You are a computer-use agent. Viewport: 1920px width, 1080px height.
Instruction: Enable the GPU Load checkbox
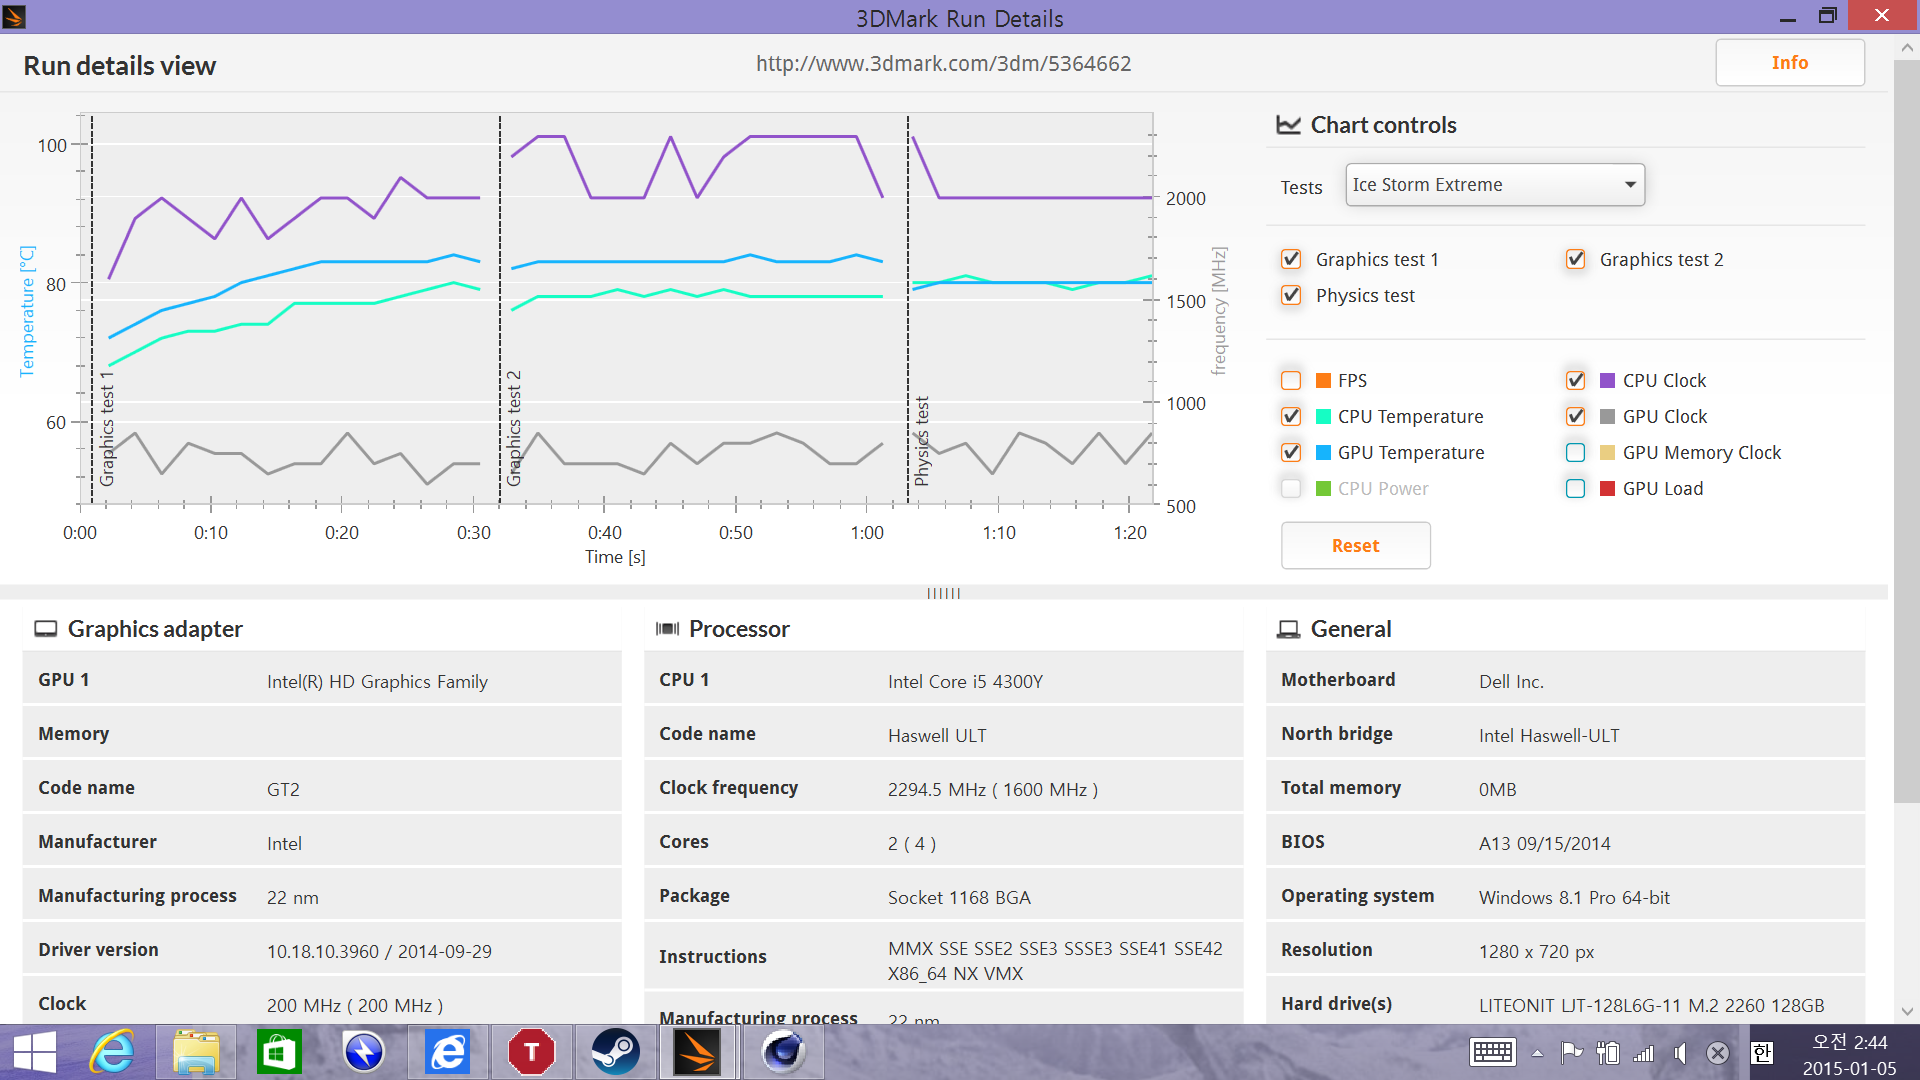tap(1575, 488)
